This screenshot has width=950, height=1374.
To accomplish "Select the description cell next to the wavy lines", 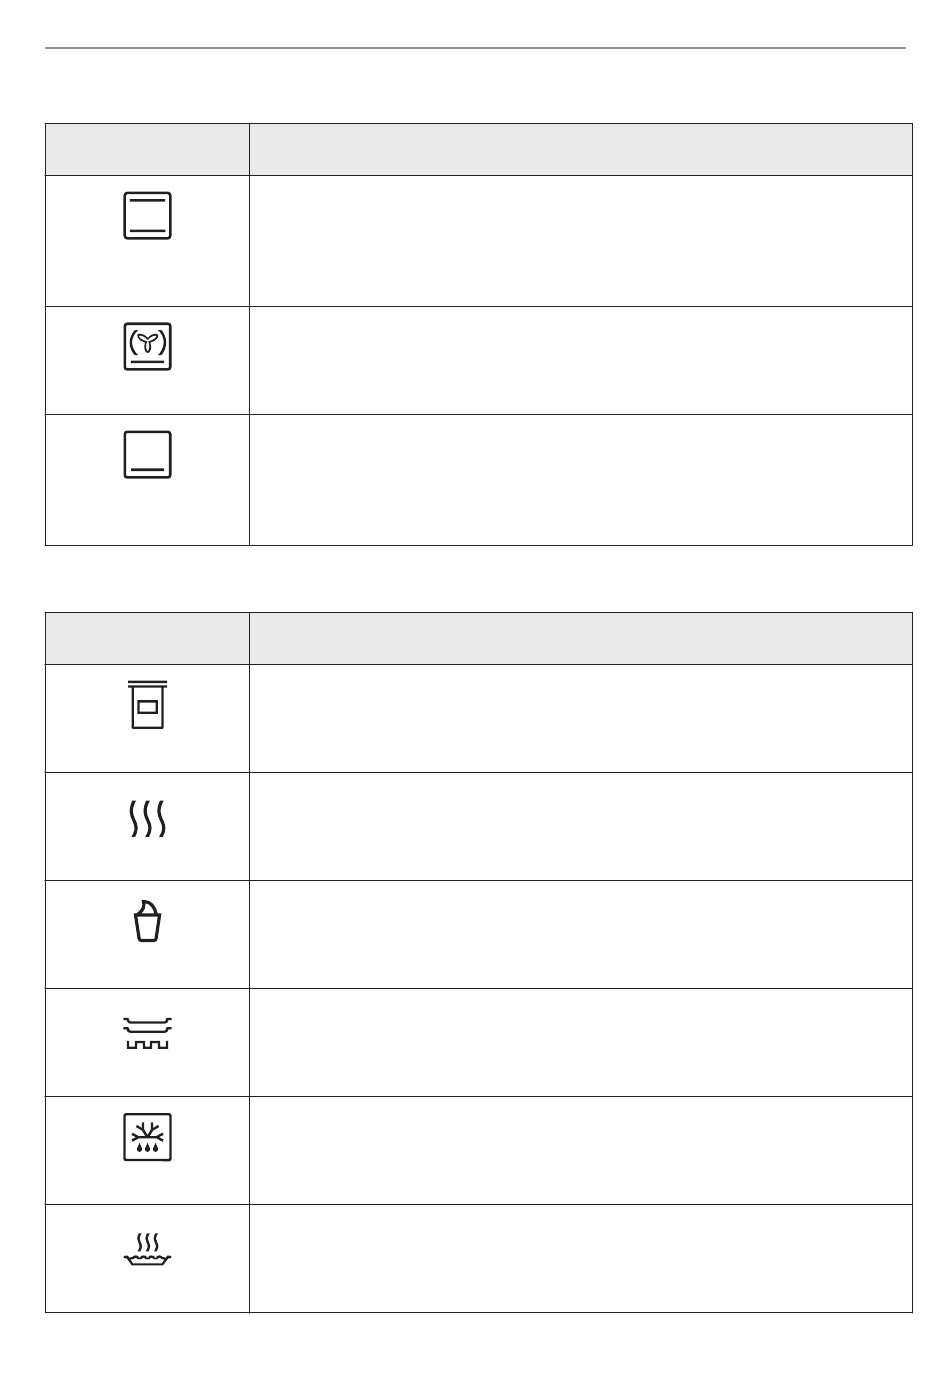I will pos(580,826).
